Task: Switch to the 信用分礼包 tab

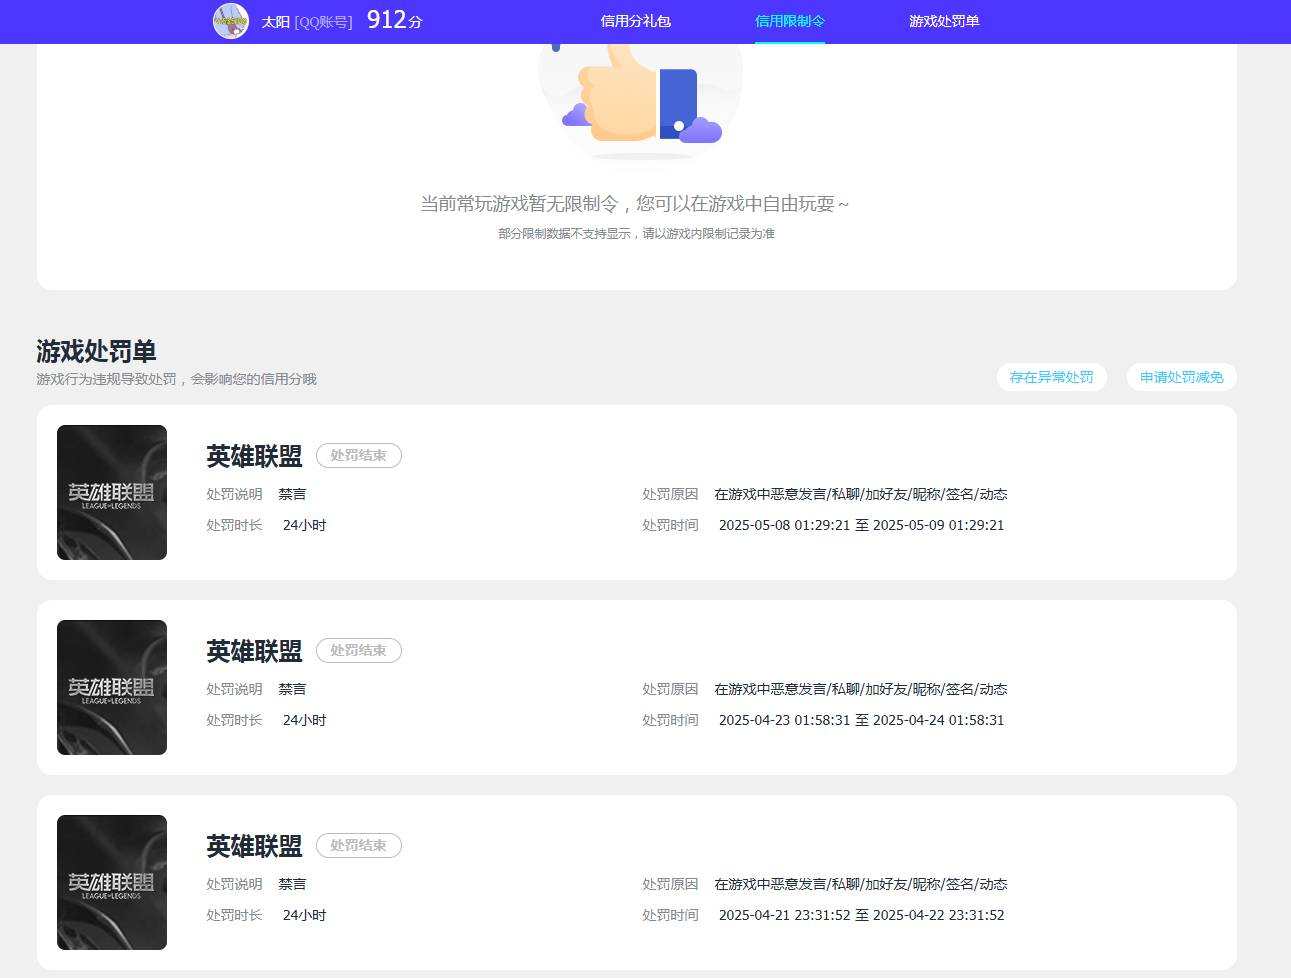Action: tap(635, 21)
